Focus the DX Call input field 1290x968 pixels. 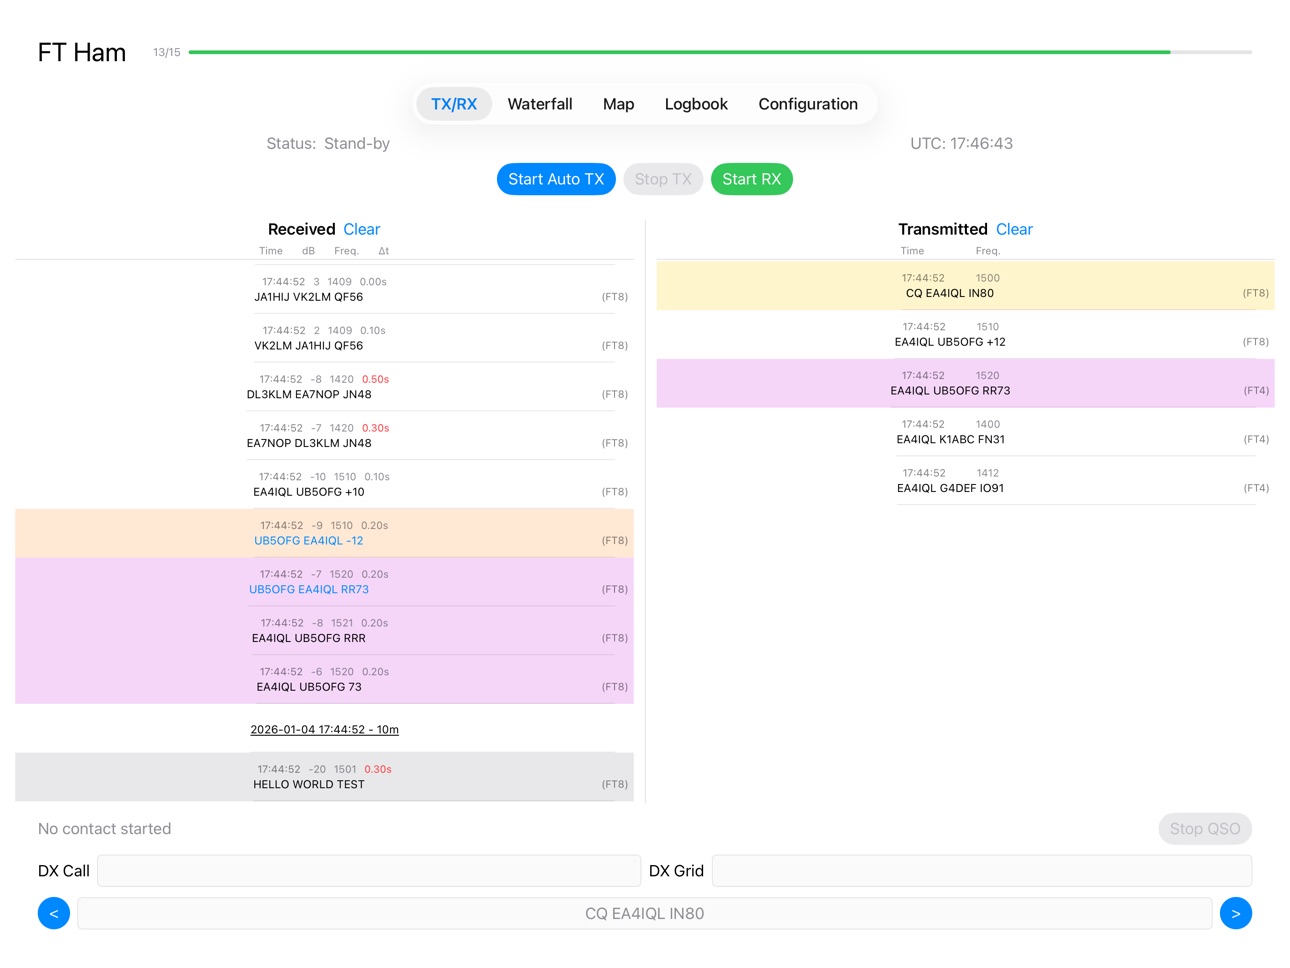coord(369,871)
